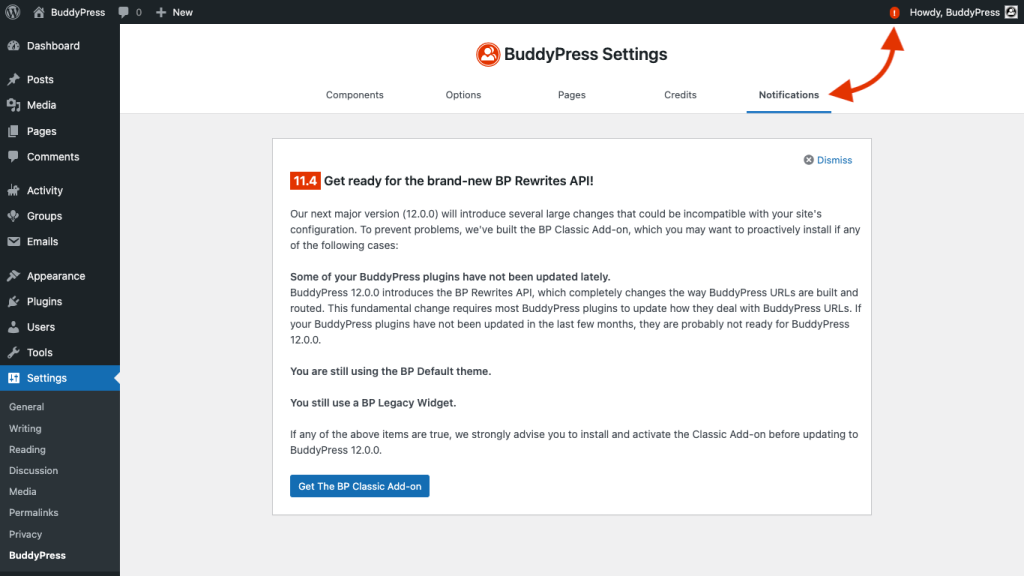Click the Media library icon in sidebar
This screenshot has width=1024, height=576.
14,105
